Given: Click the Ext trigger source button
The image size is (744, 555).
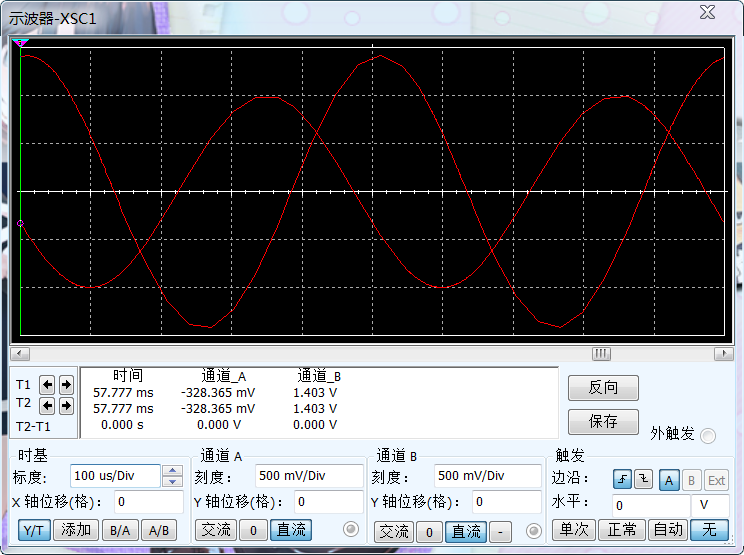Looking at the screenshot, I should pos(716,480).
